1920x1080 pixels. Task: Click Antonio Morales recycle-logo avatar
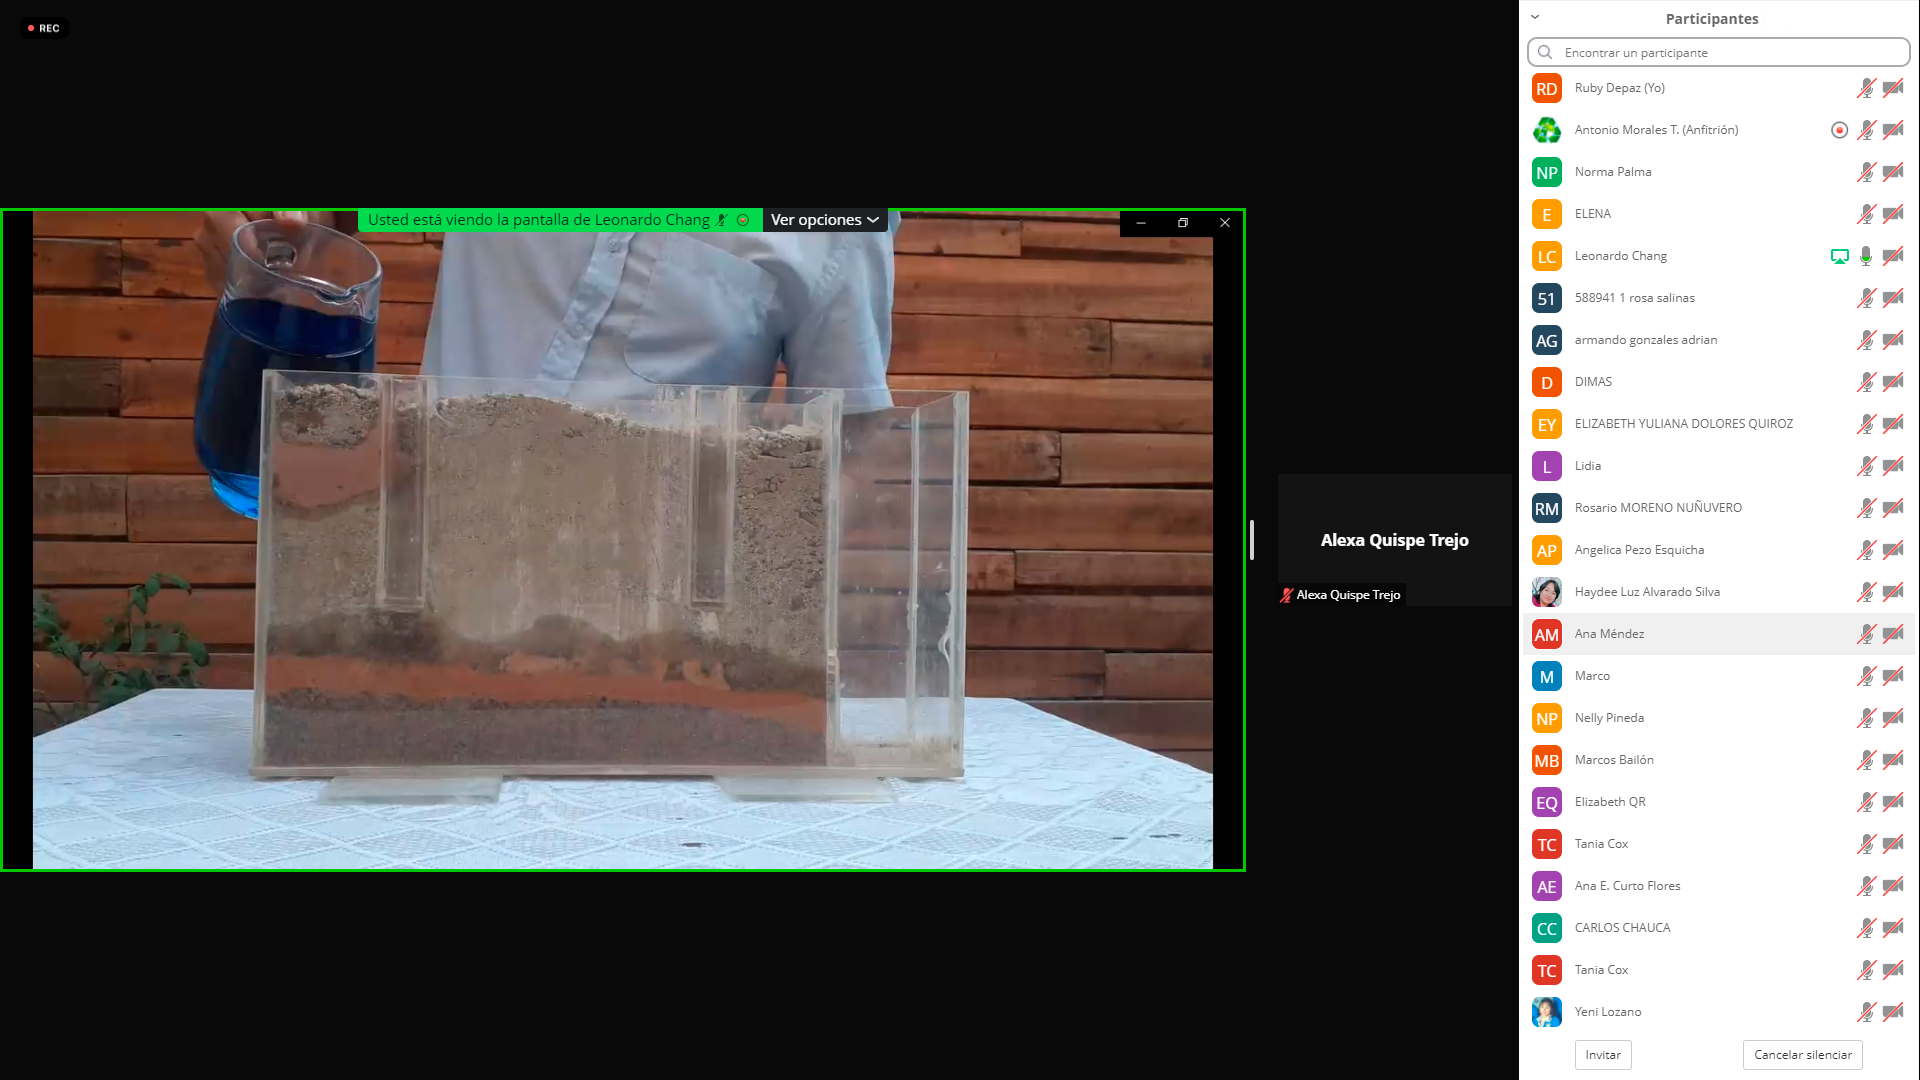tap(1547, 130)
